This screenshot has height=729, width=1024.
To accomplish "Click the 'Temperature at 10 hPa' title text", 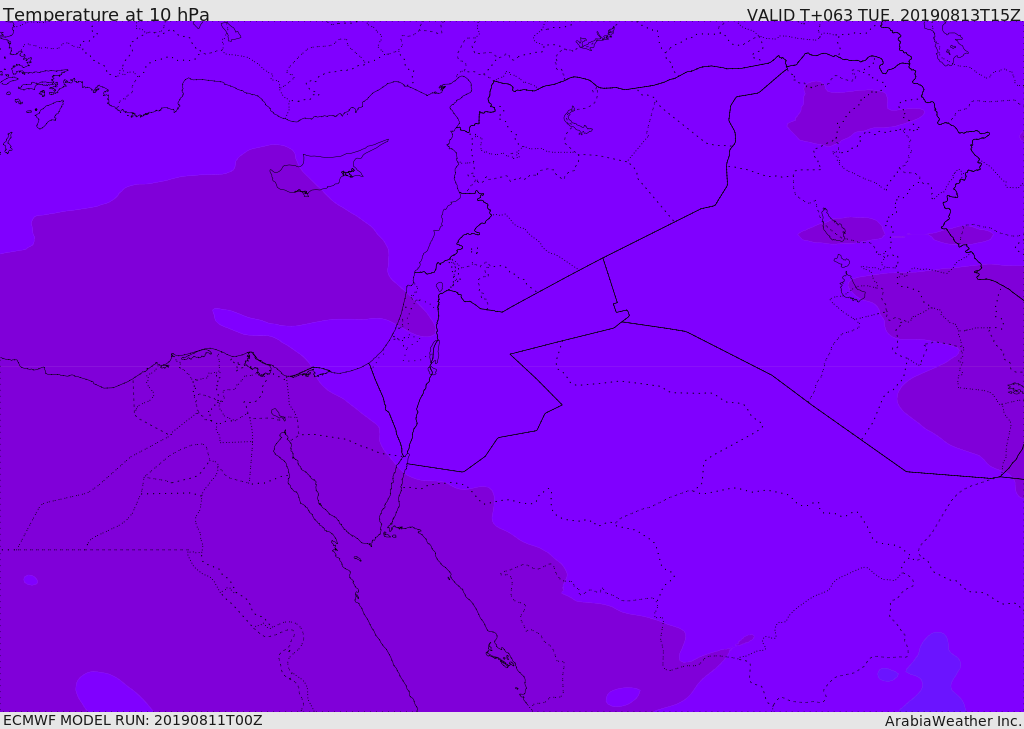I will (106, 14).
